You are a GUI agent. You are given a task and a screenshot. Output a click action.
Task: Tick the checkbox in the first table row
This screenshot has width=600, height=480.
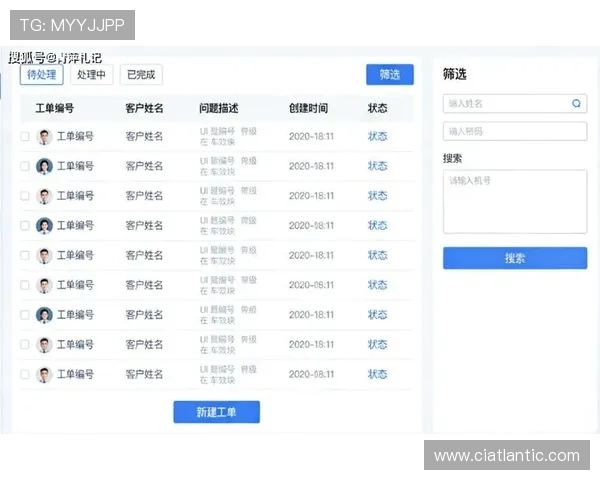(25, 136)
